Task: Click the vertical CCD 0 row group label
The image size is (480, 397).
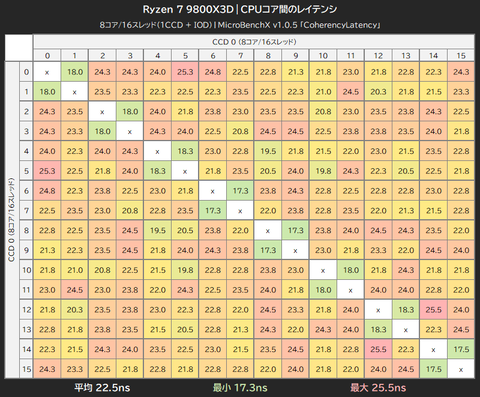Action: coord(12,220)
